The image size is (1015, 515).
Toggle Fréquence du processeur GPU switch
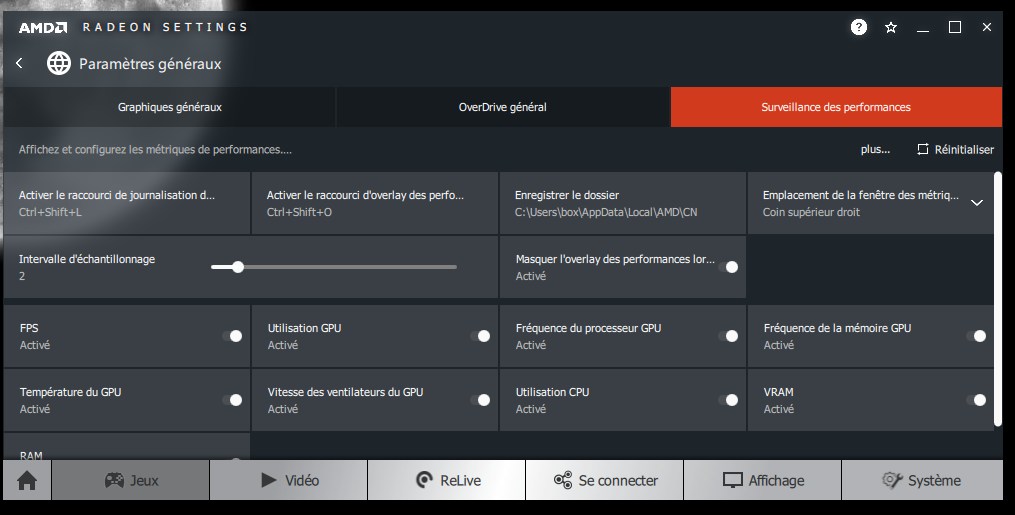tap(728, 336)
